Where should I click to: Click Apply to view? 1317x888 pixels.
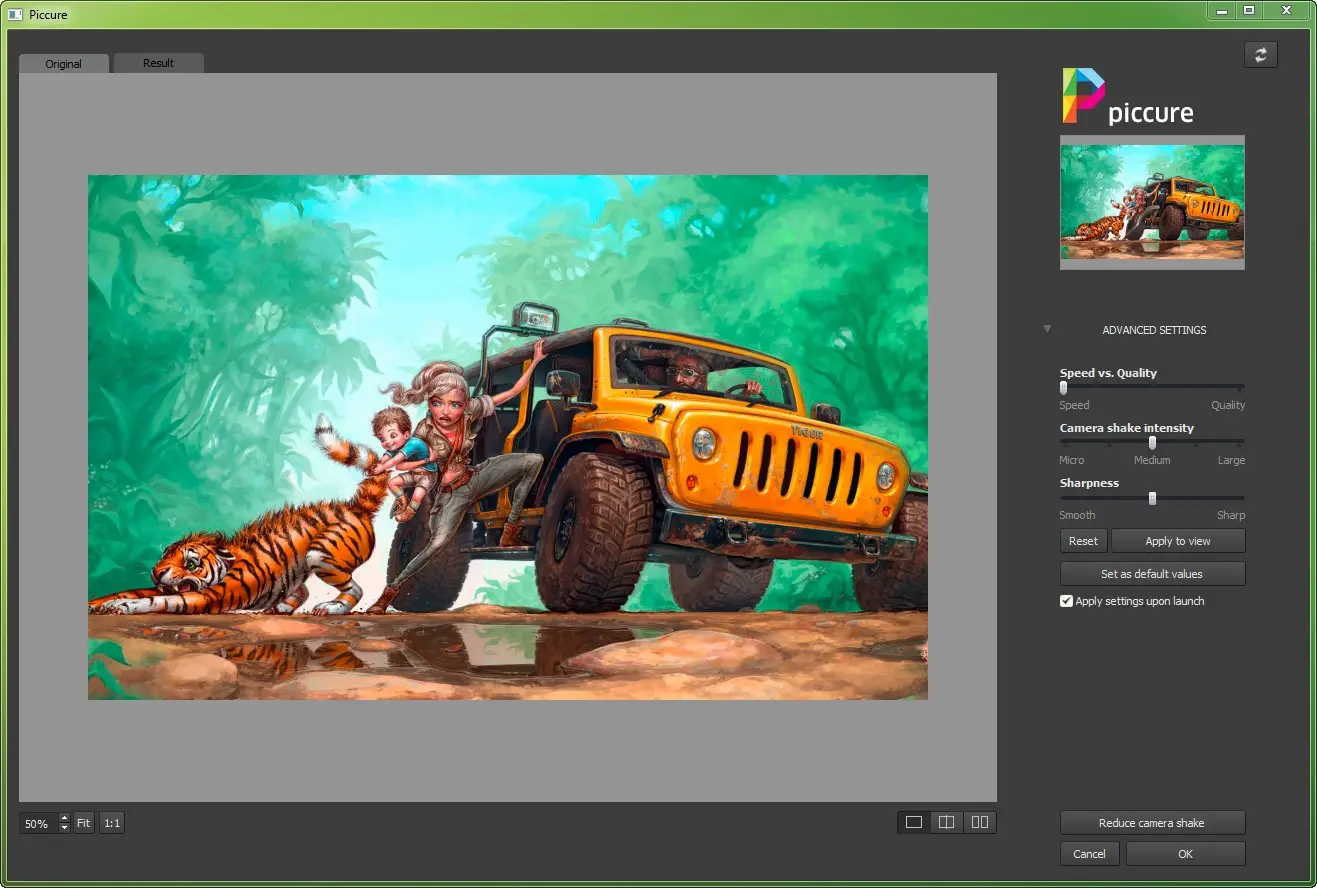[x=1177, y=540]
